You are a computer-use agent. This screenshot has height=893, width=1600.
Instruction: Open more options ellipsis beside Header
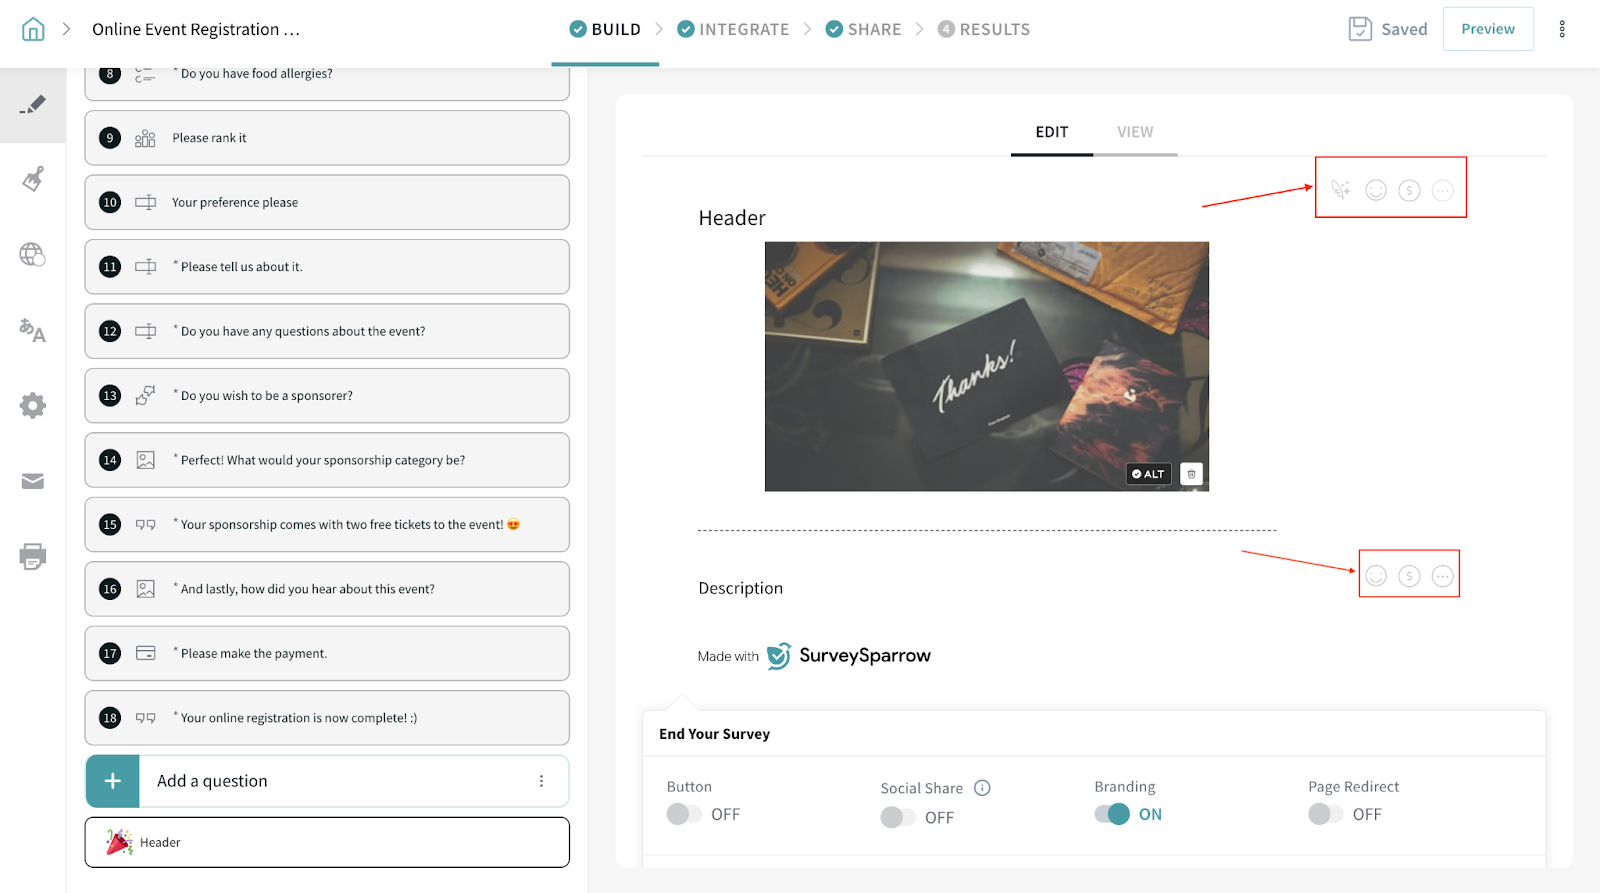[x=1442, y=190]
